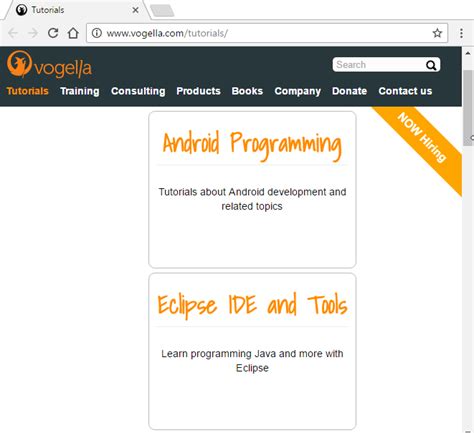Click the browser back arrow
This screenshot has width=474, height=433.
tap(13, 33)
